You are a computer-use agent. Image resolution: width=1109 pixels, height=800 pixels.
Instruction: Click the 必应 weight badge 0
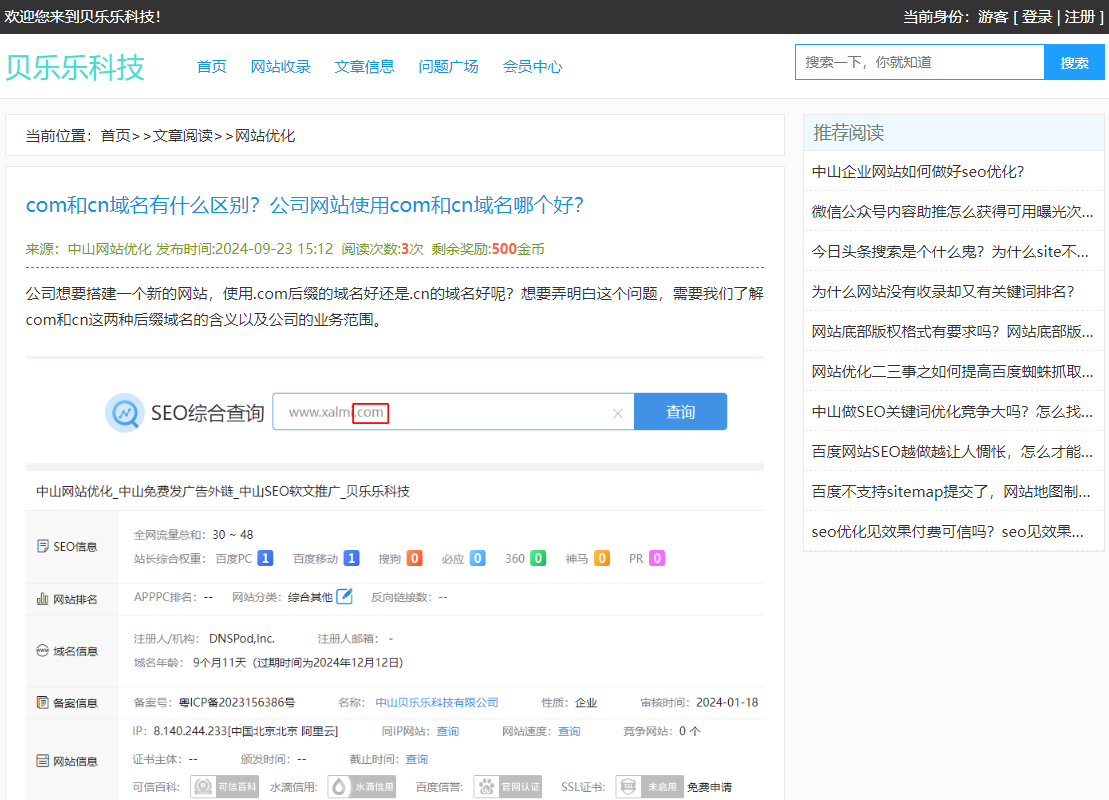tap(477, 558)
